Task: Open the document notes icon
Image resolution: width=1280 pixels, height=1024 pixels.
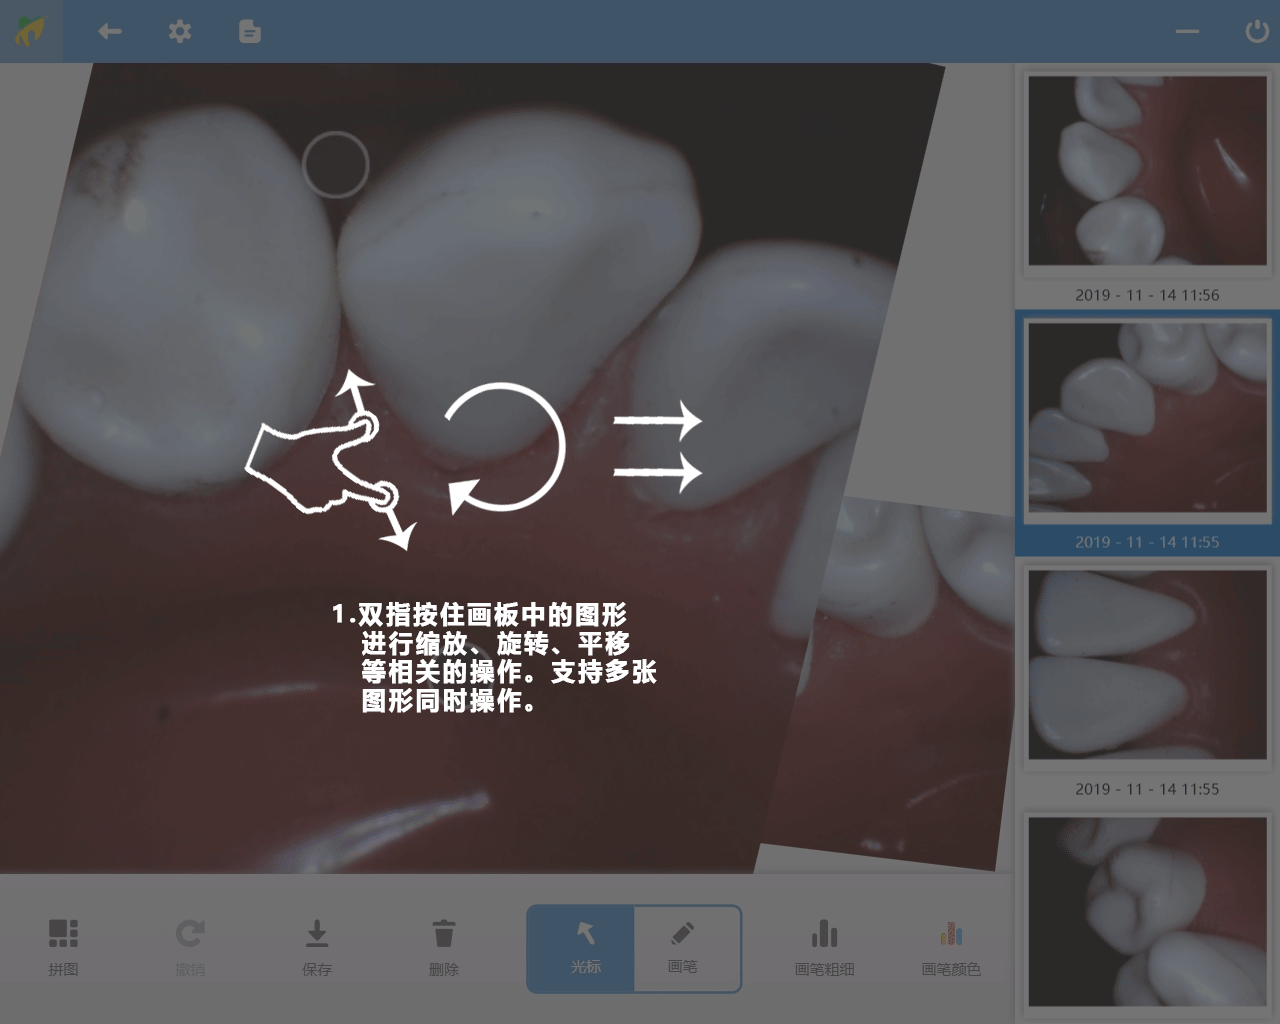Action: (x=250, y=32)
